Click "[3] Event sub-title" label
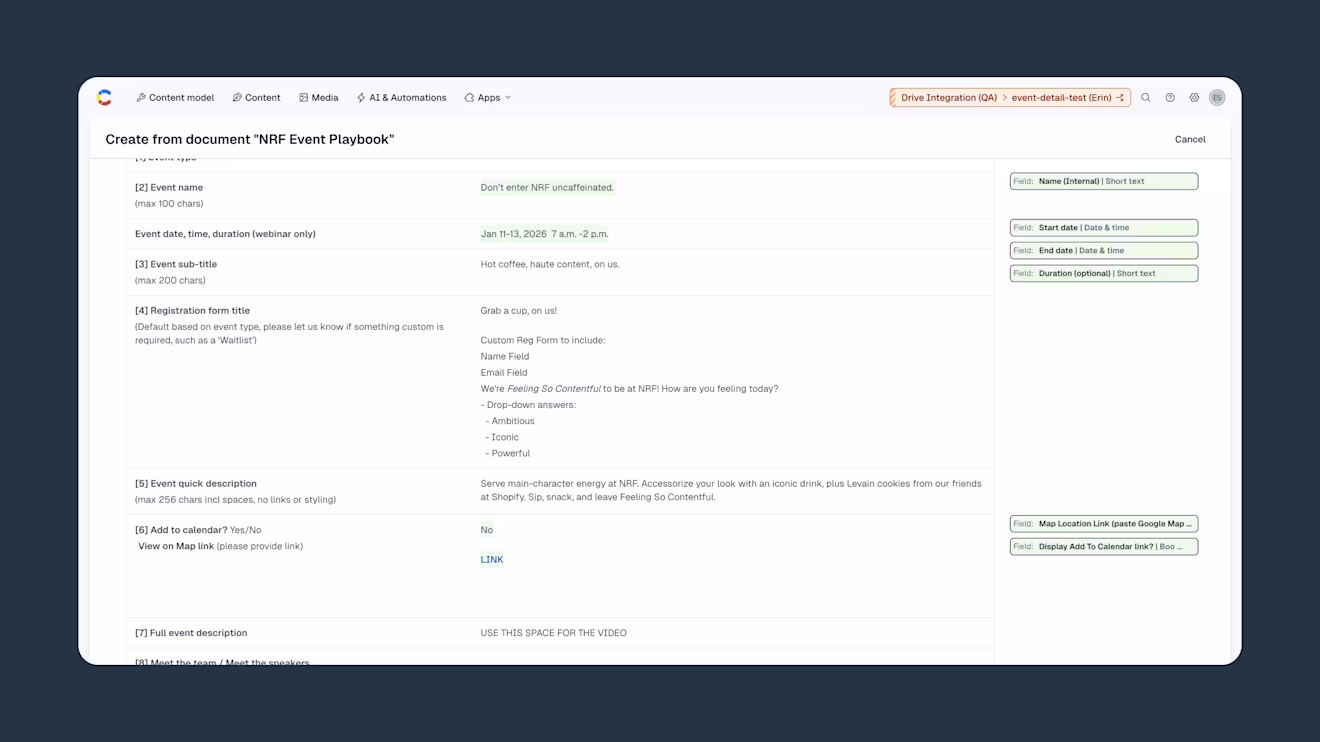 coord(176,264)
